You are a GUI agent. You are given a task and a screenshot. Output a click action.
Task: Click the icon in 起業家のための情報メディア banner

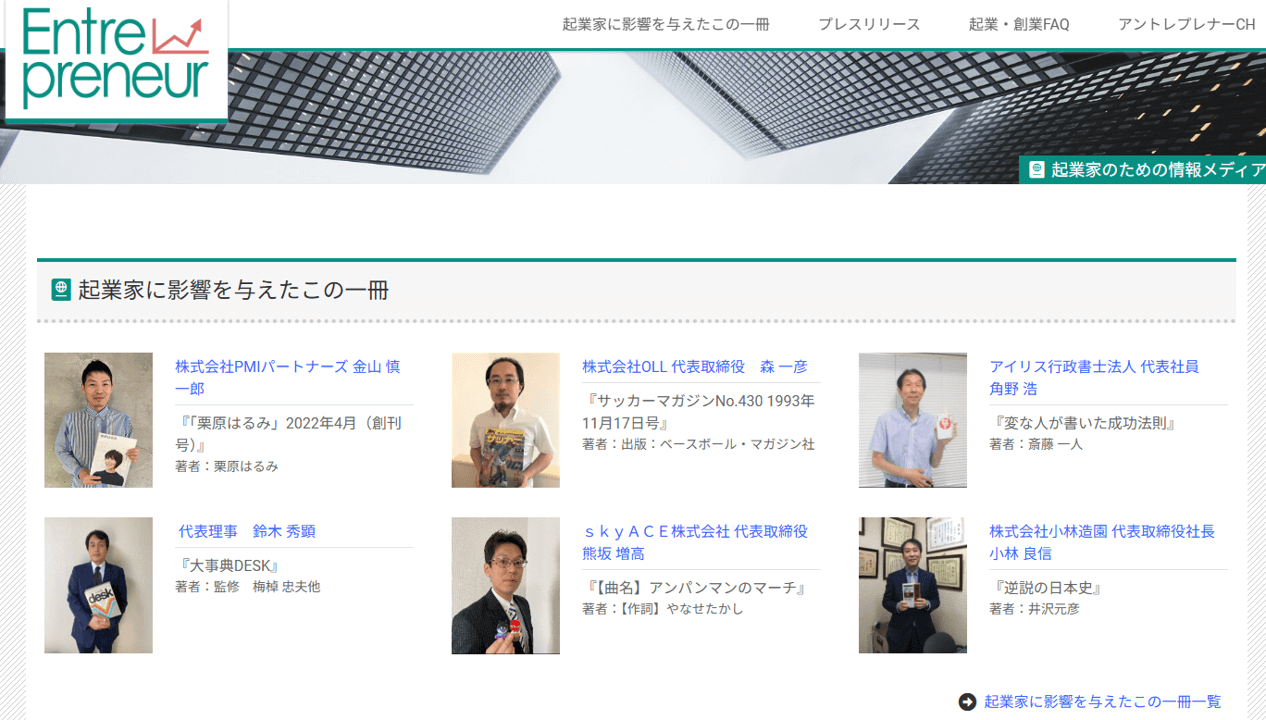(x=1037, y=170)
